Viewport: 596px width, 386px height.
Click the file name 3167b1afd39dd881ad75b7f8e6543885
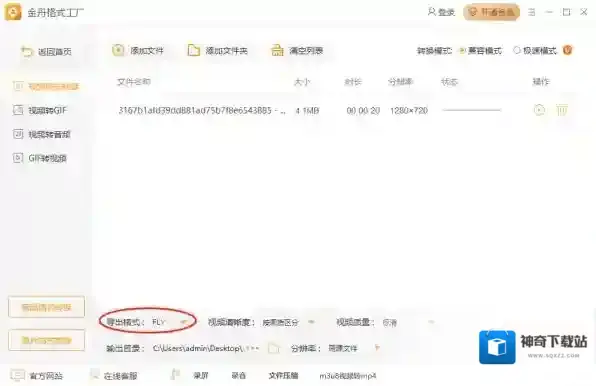202,111
